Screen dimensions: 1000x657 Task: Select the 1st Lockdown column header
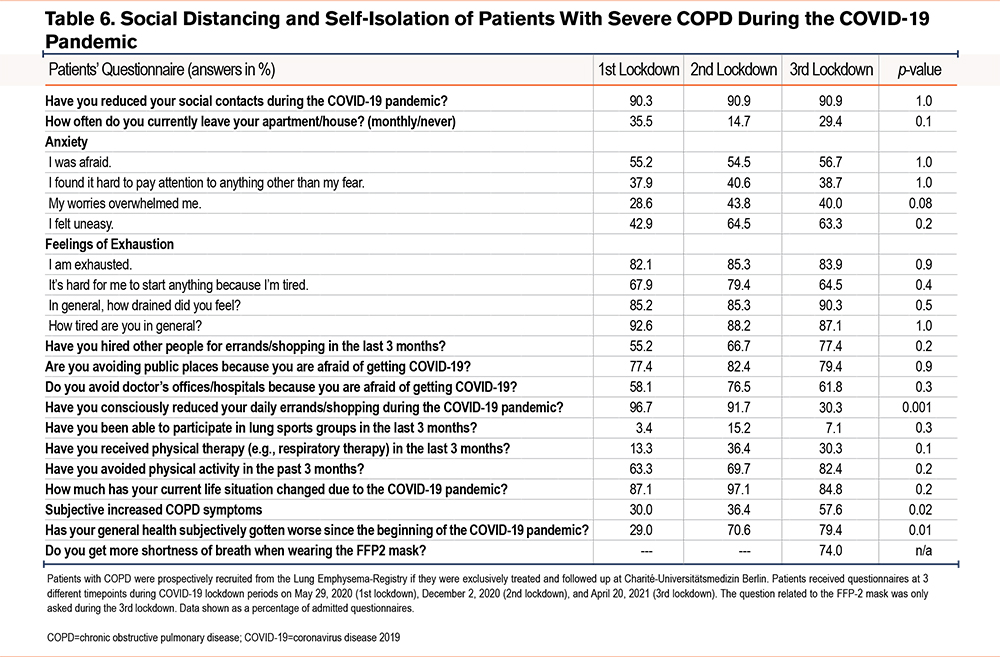tap(638, 69)
